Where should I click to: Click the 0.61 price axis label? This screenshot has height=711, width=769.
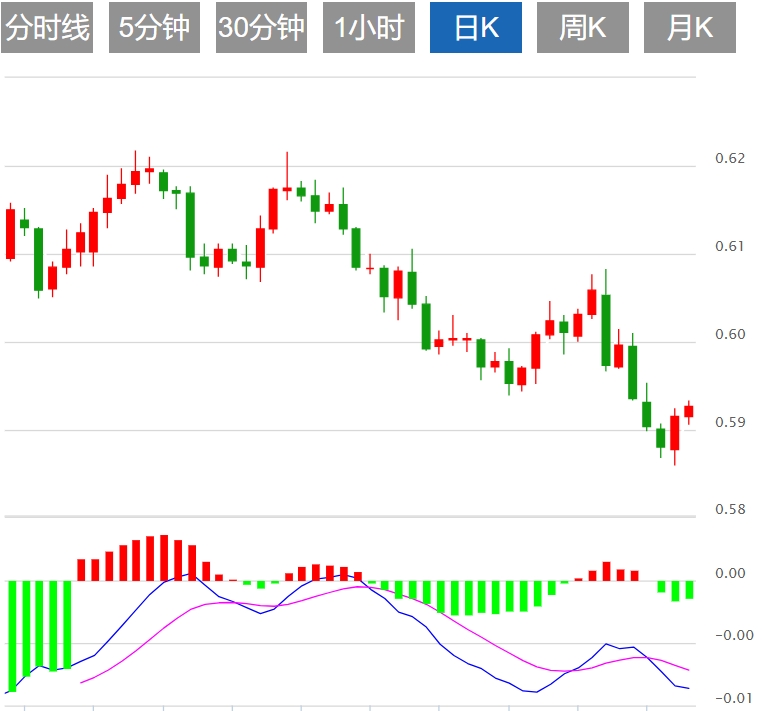(x=731, y=246)
